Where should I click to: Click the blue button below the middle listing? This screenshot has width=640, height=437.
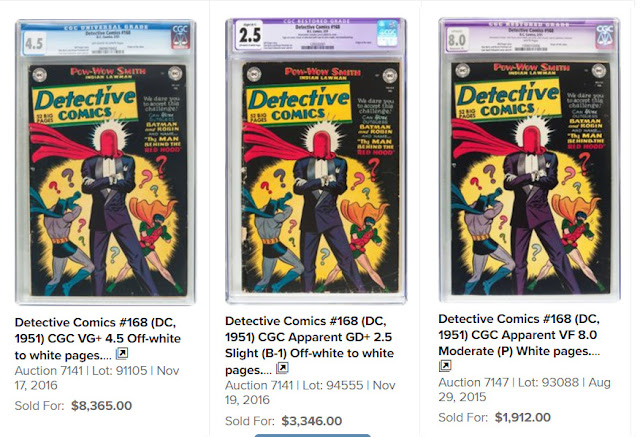click(313, 435)
